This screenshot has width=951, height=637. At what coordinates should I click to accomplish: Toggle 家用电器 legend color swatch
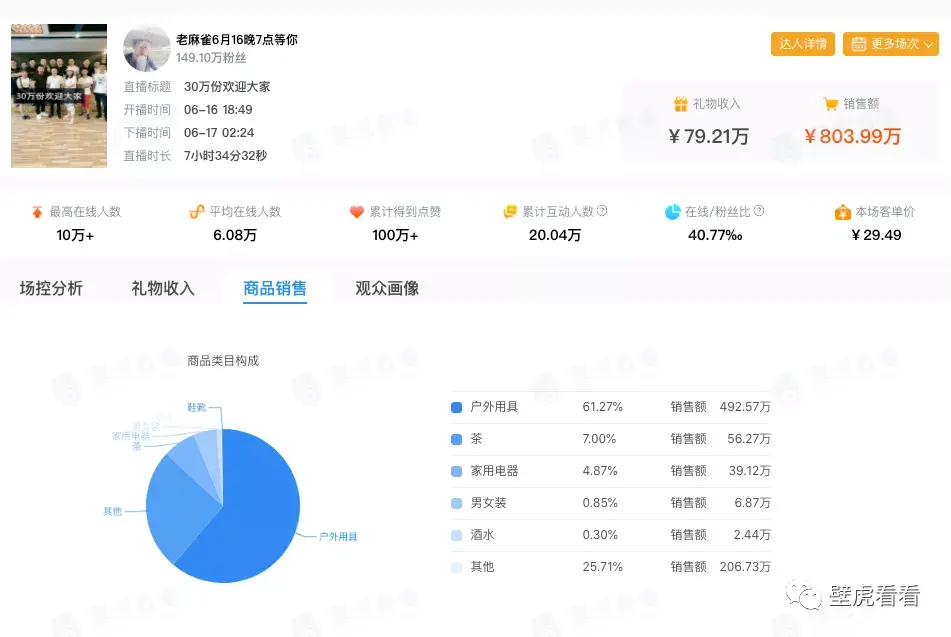[457, 471]
